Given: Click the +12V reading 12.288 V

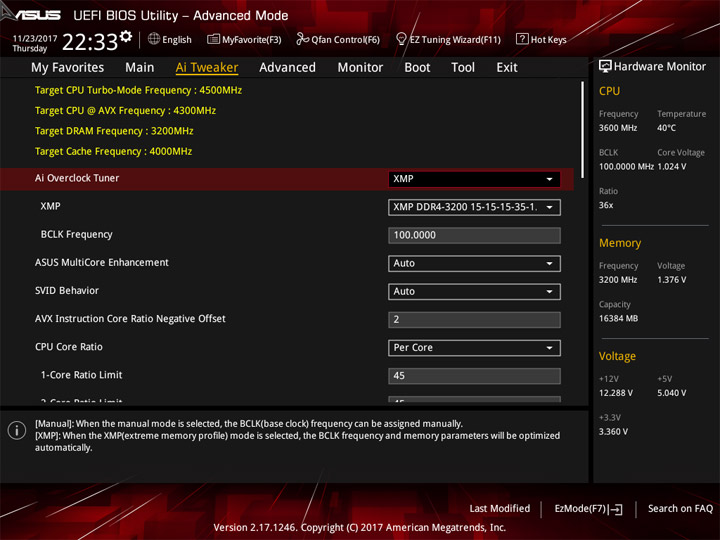Looking at the screenshot, I should pos(615,393).
